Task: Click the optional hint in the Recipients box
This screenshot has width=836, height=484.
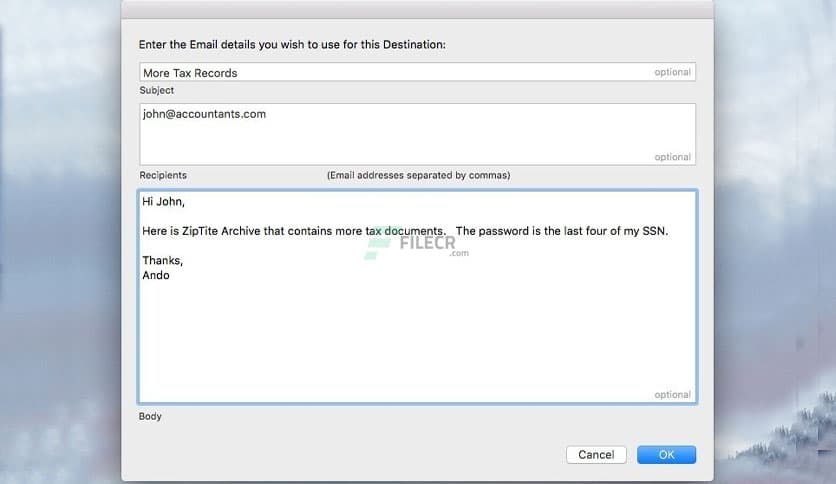Action: point(672,157)
